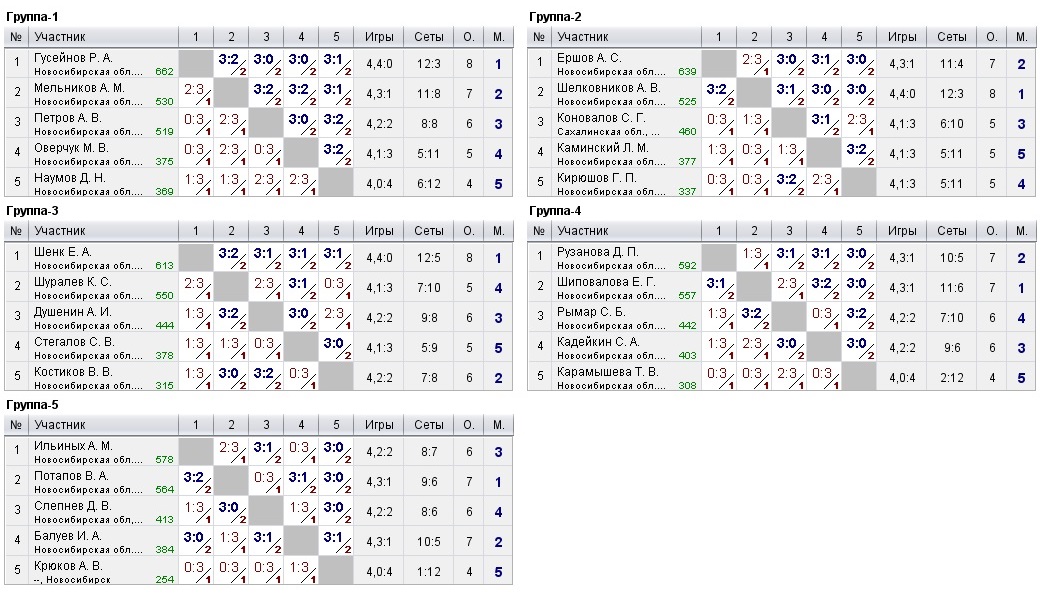Viewport: 1046px width, 595px height.
Task: Click Сеты column header in Группа-2
Action: tap(951, 37)
